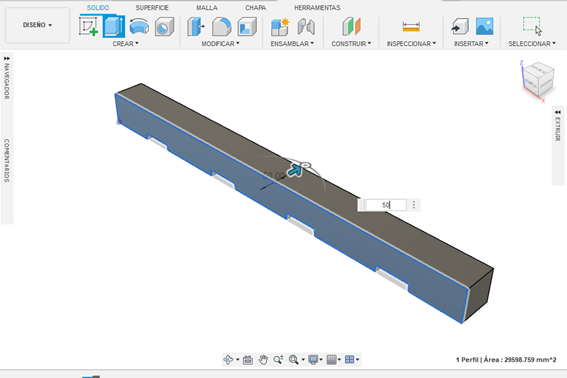The image size is (567, 378).
Task: Open the Zoom Window options dropdown arrow
Action: pos(303,360)
